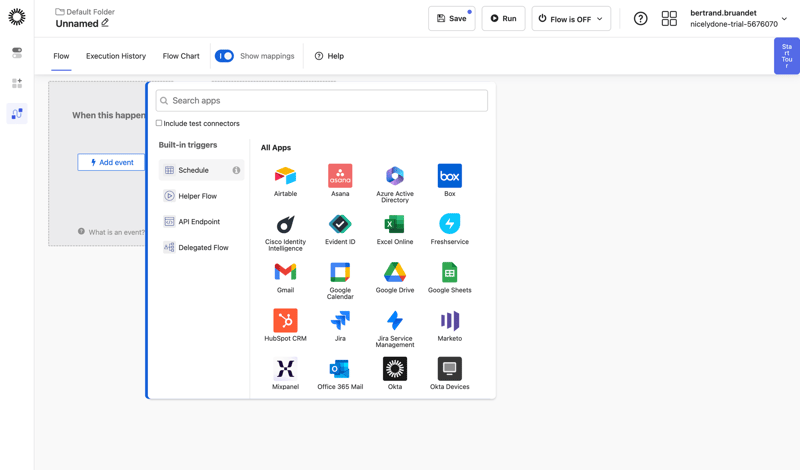The width and height of the screenshot is (800, 470).
Task: Open the flows sidebar icon
Action: point(17,113)
